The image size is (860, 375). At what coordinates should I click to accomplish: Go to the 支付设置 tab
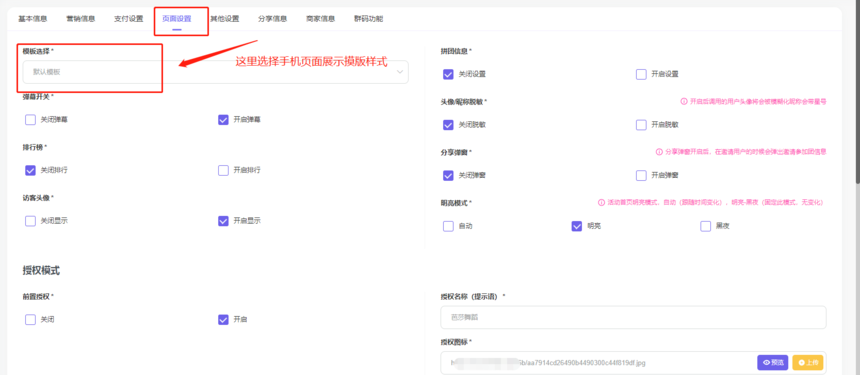pyautogui.click(x=128, y=19)
